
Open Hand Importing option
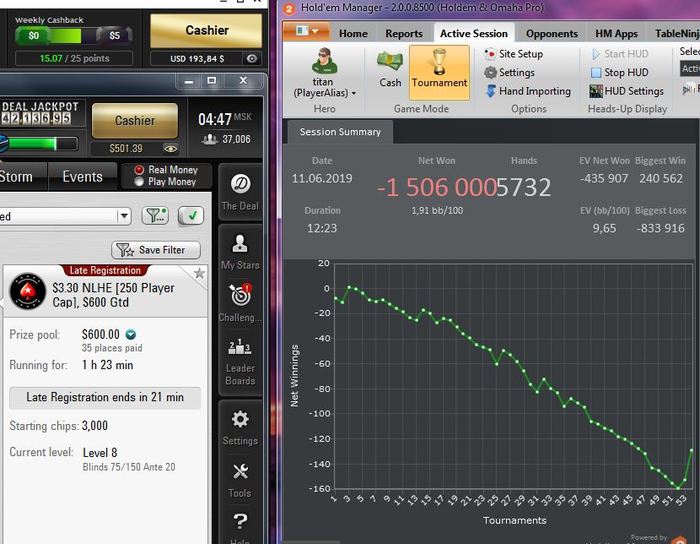click(x=528, y=91)
